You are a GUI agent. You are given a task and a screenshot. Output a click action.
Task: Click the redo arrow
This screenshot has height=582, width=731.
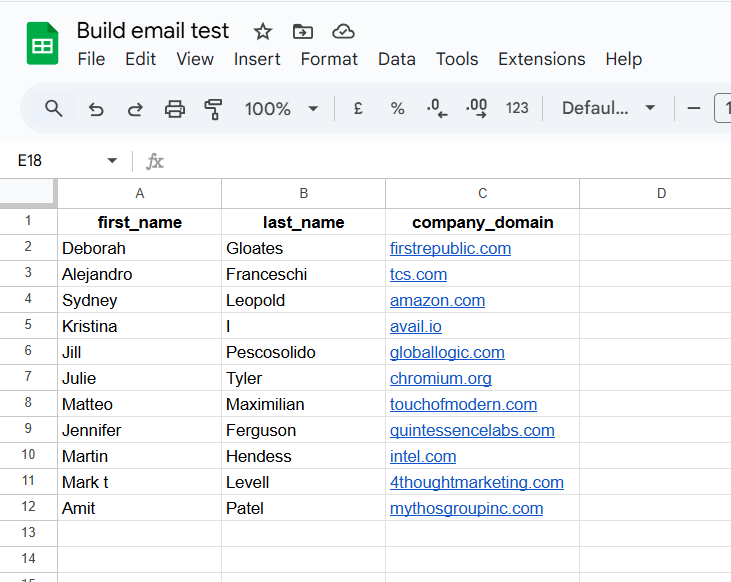tap(135, 108)
